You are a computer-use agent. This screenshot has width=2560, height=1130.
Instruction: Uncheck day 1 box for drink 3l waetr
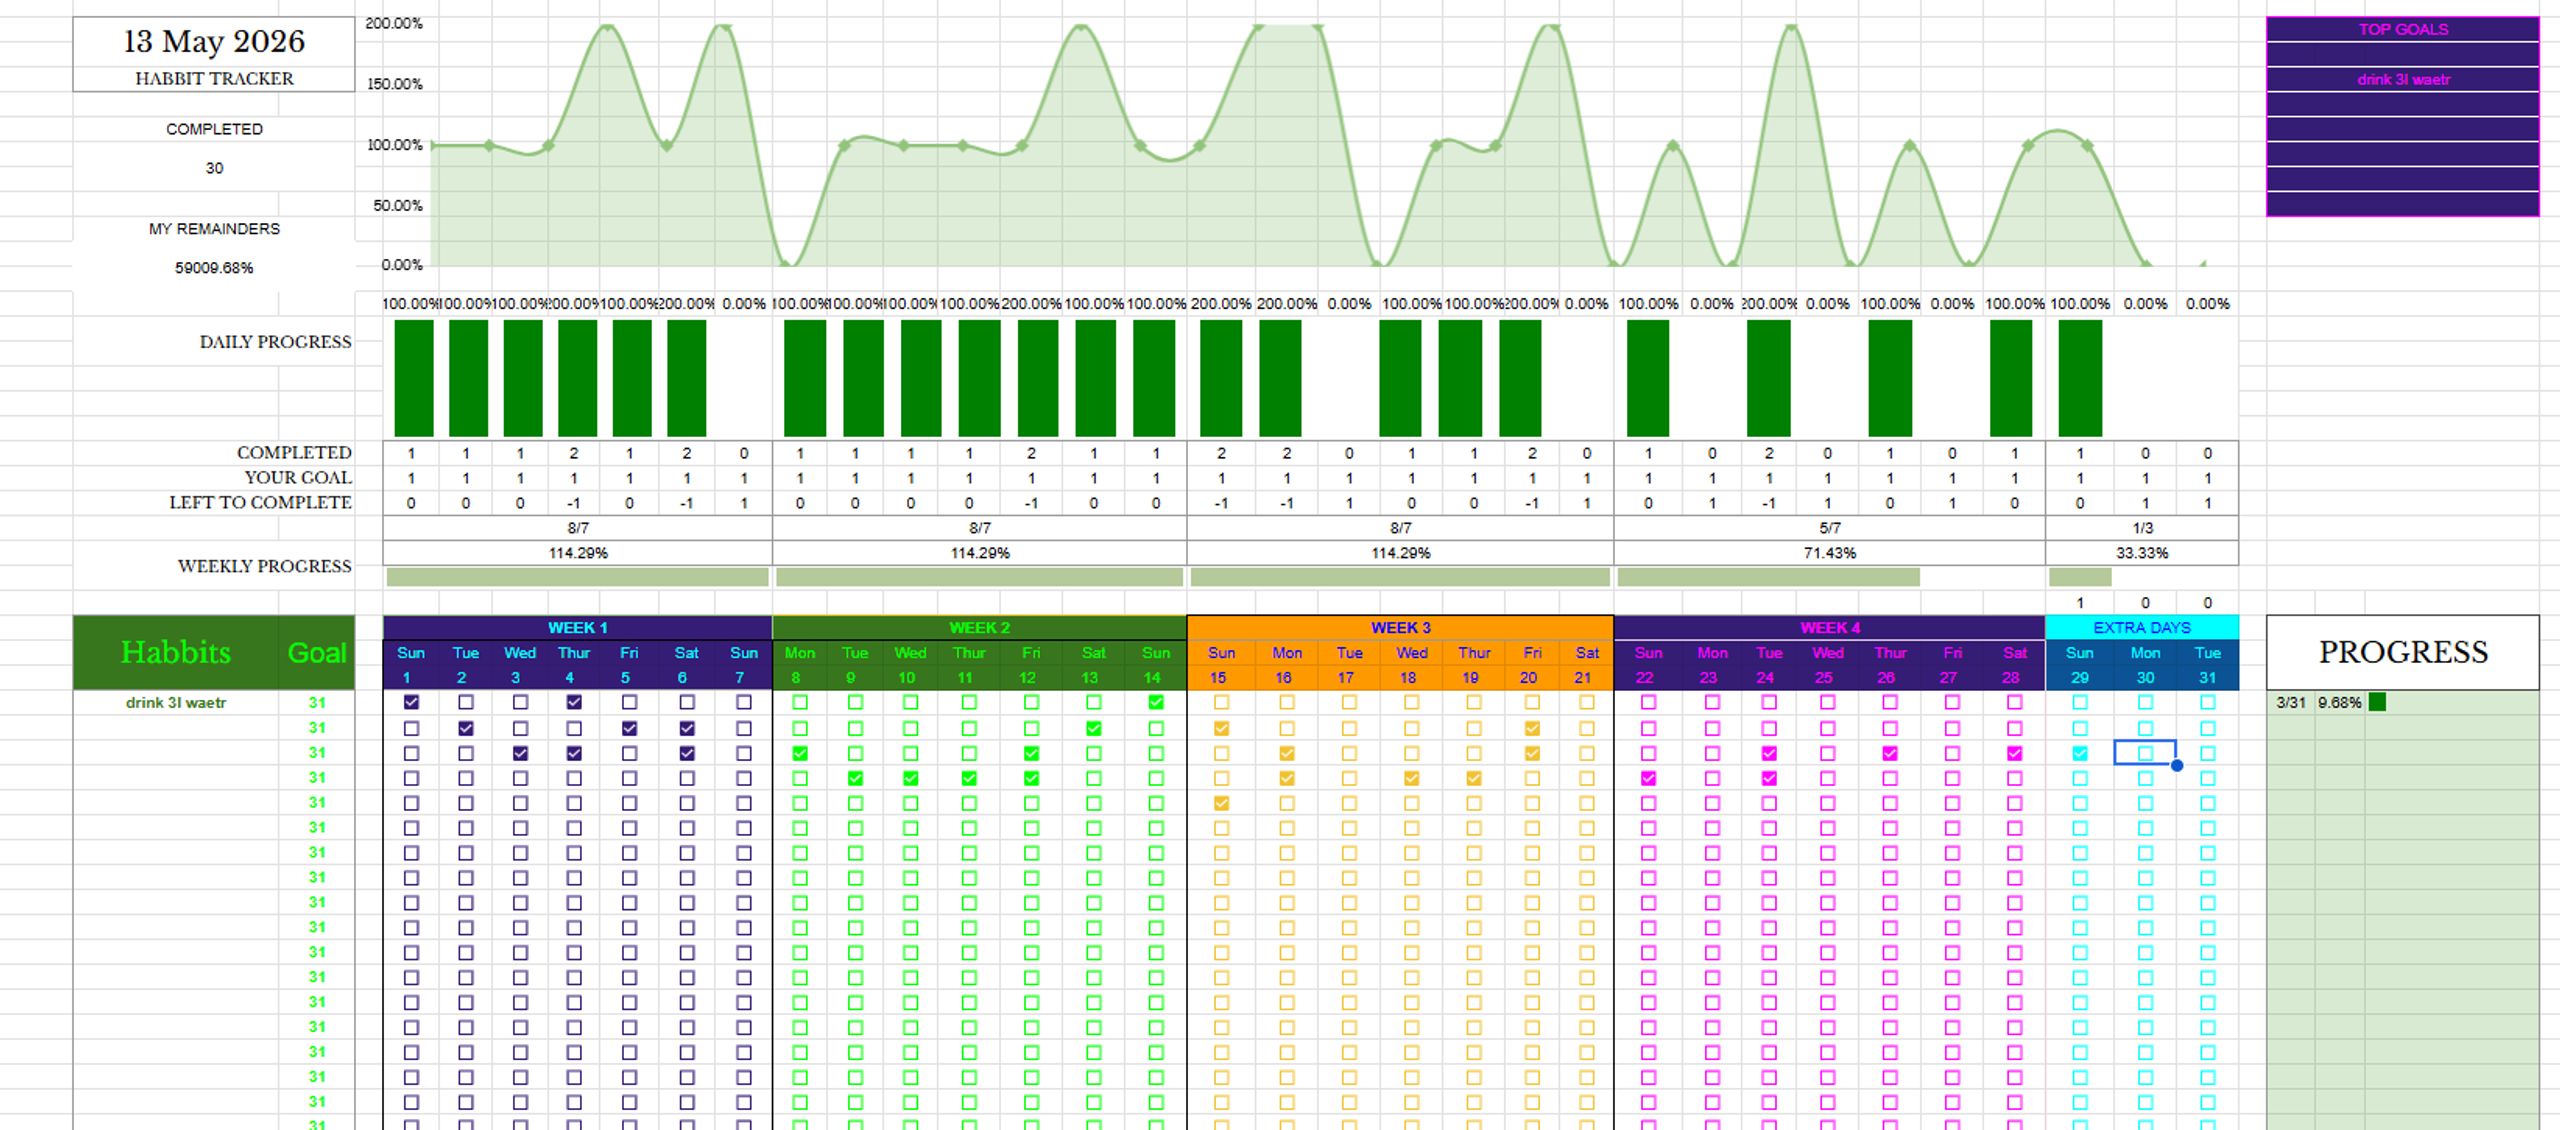click(411, 702)
